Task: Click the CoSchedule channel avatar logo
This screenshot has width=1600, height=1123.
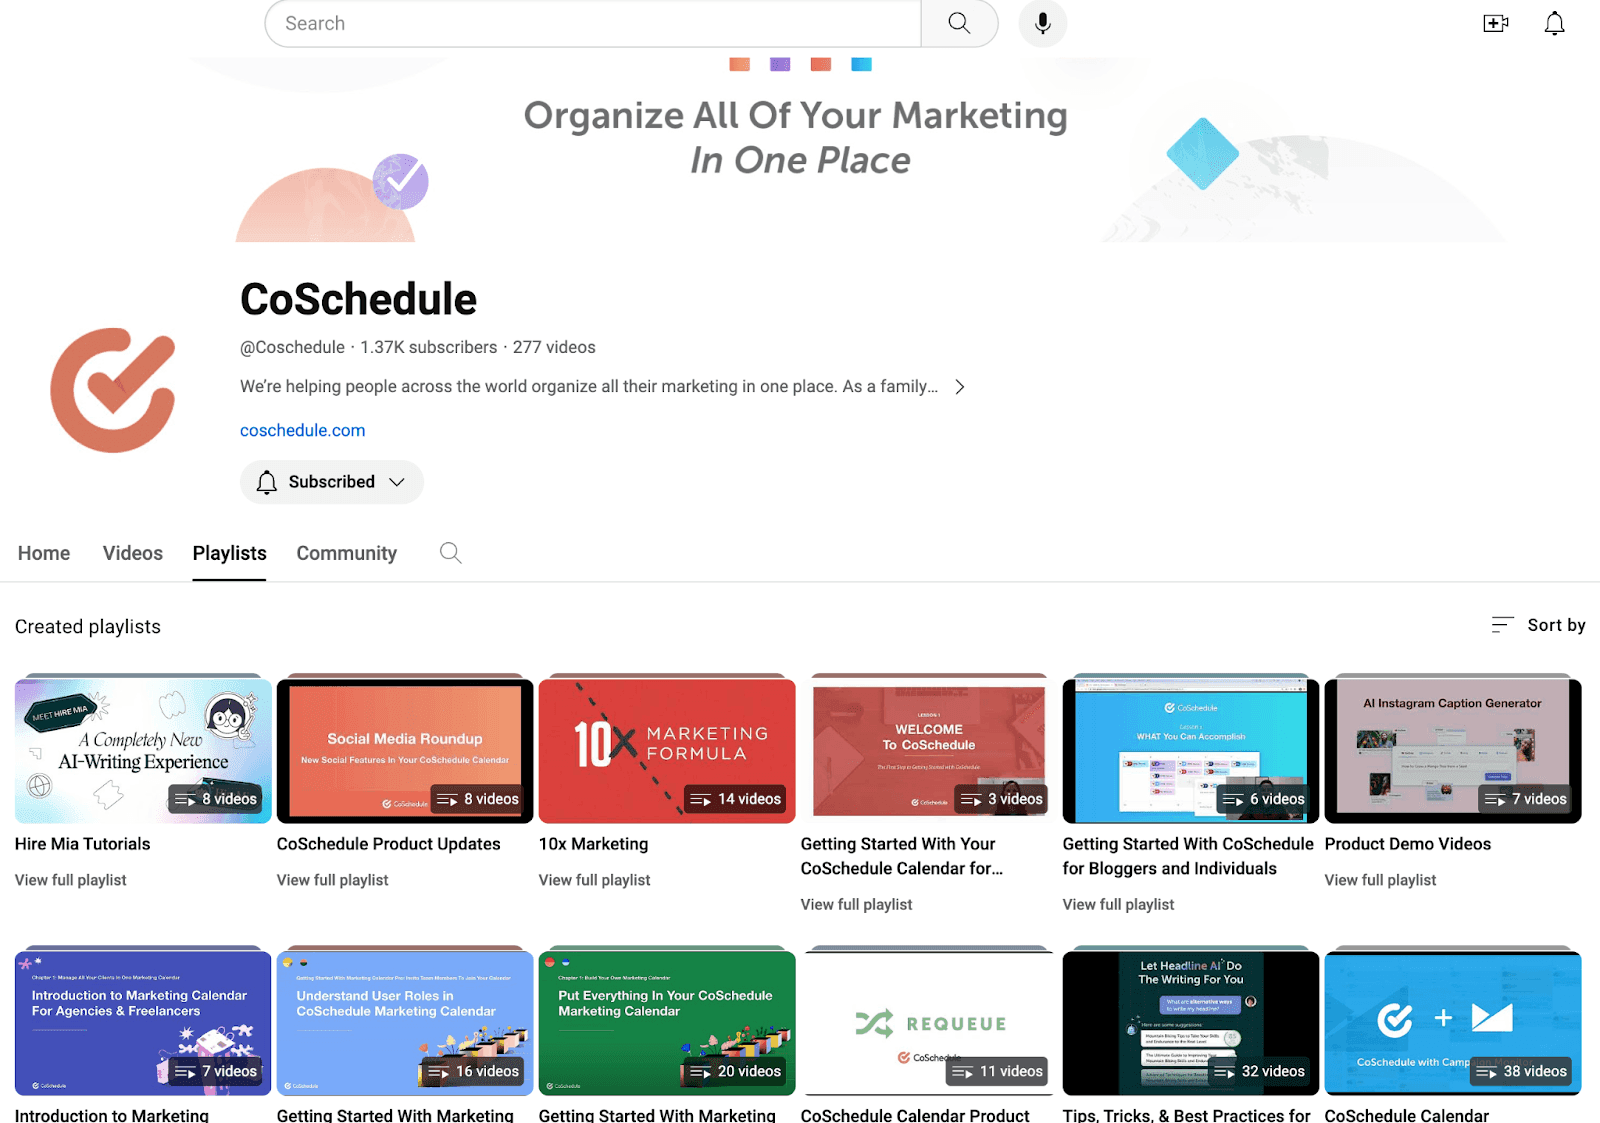Action: 113,390
